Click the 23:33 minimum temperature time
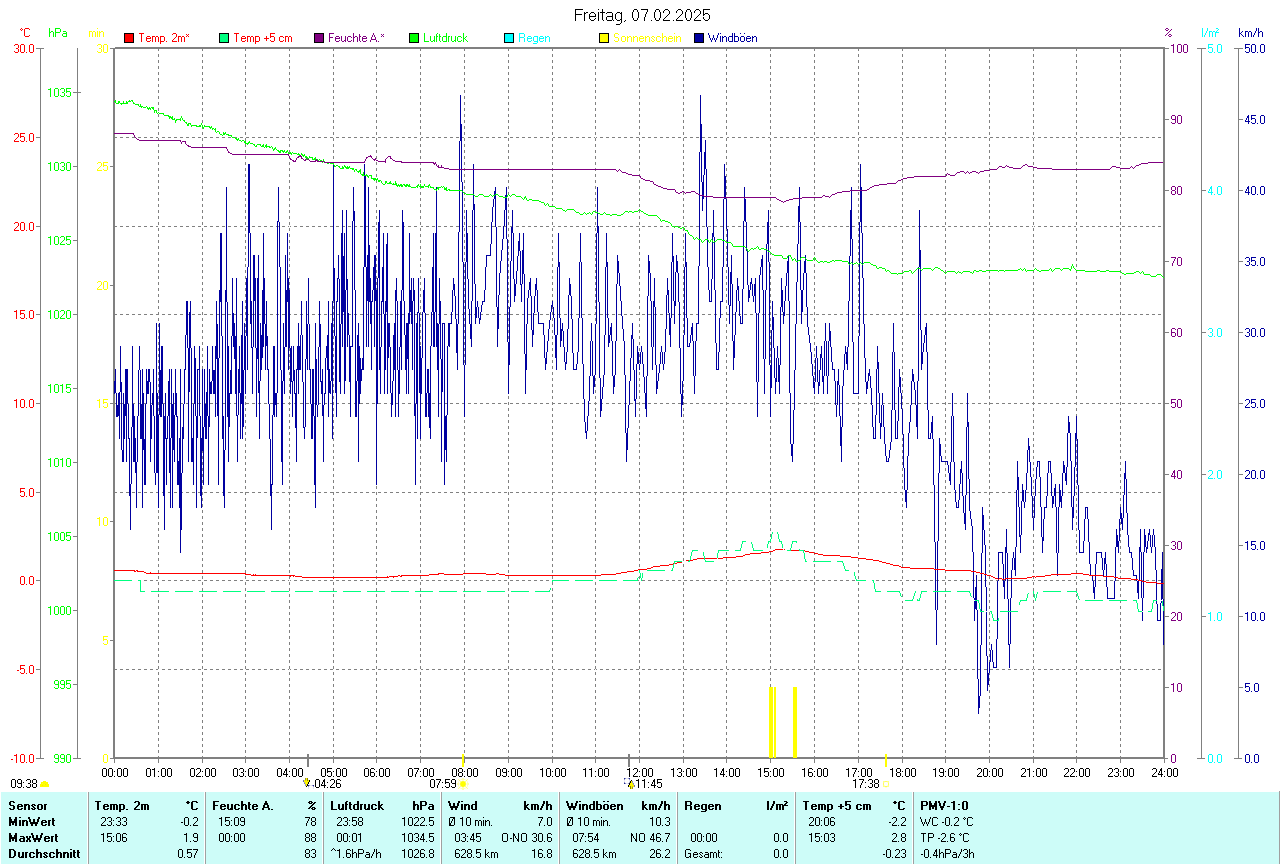The height and width of the screenshot is (864, 1280). click(x=113, y=821)
